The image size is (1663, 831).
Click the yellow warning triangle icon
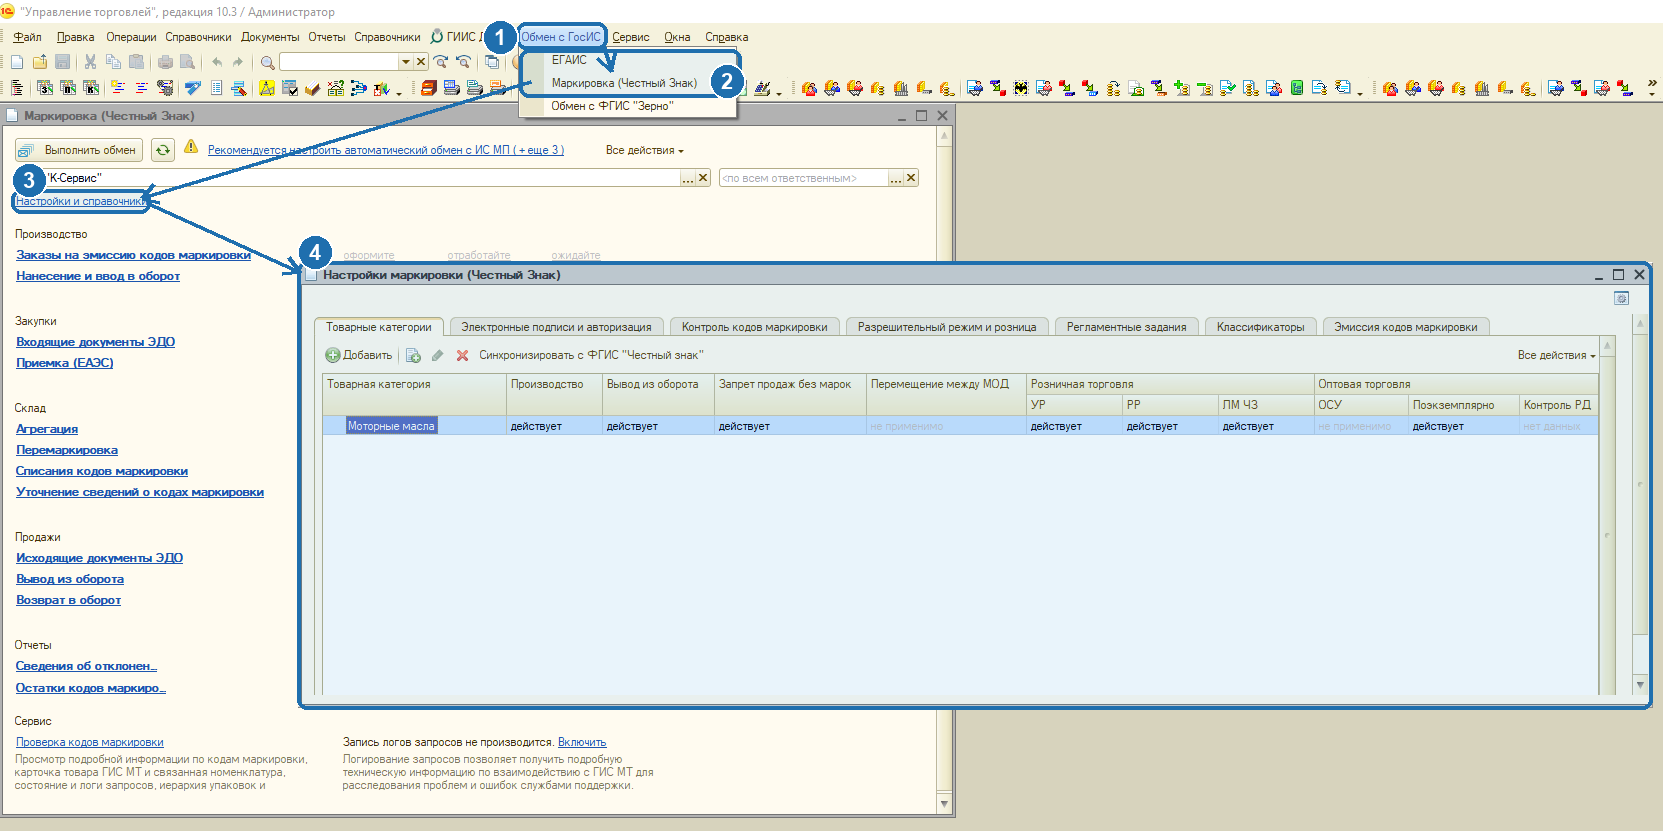coord(191,148)
